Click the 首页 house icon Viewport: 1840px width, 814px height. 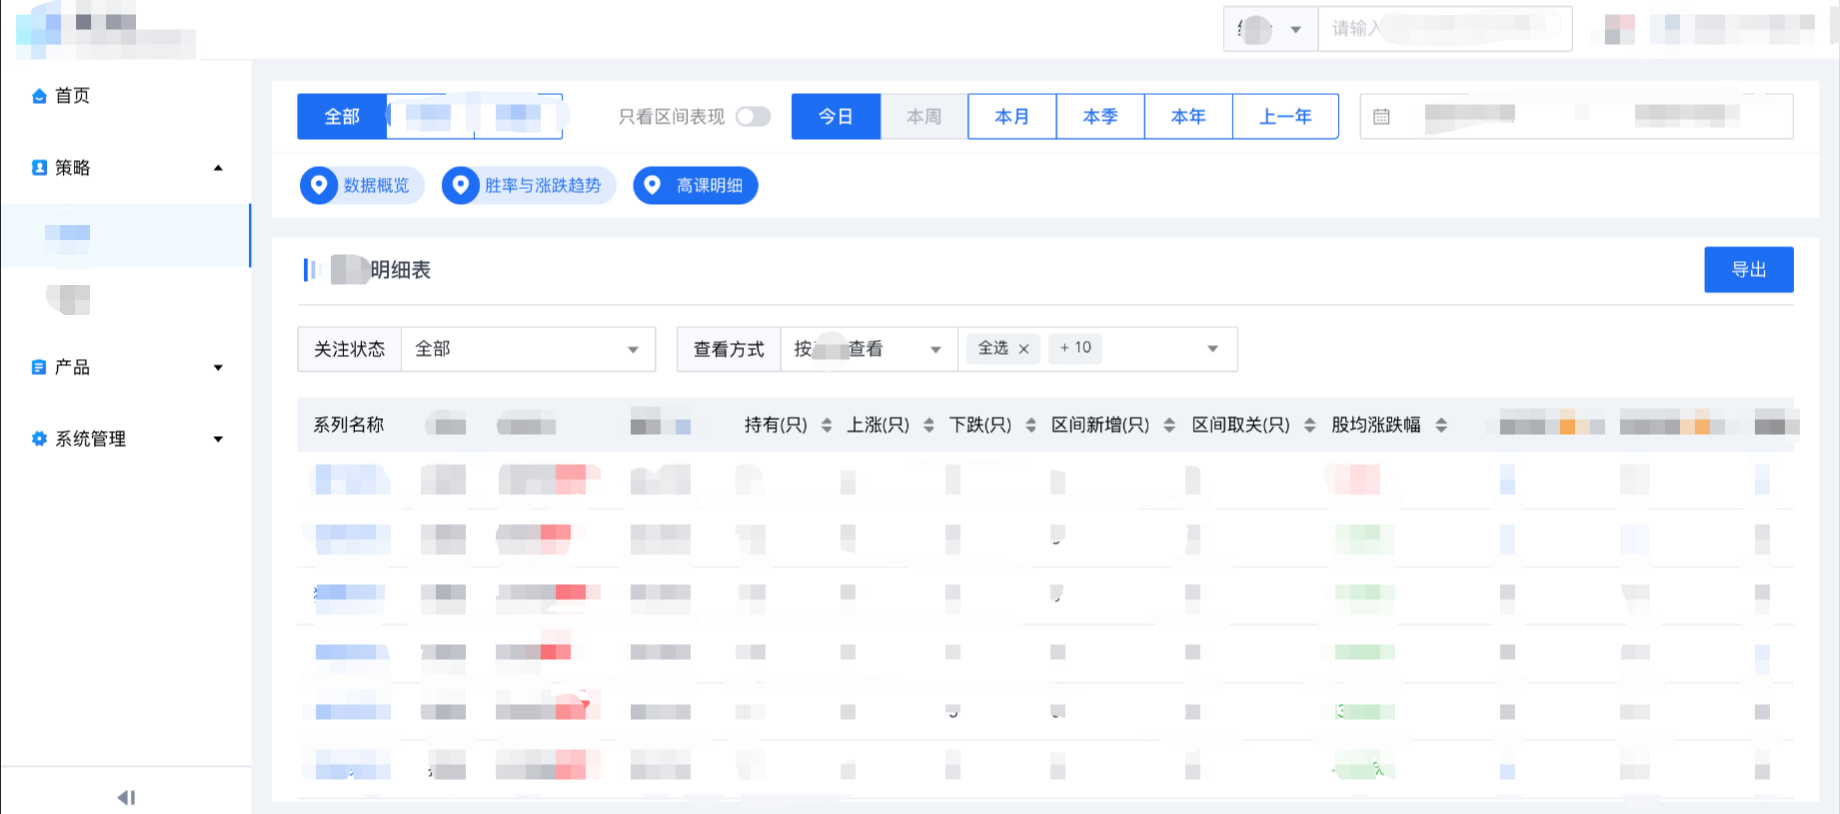coord(39,96)
